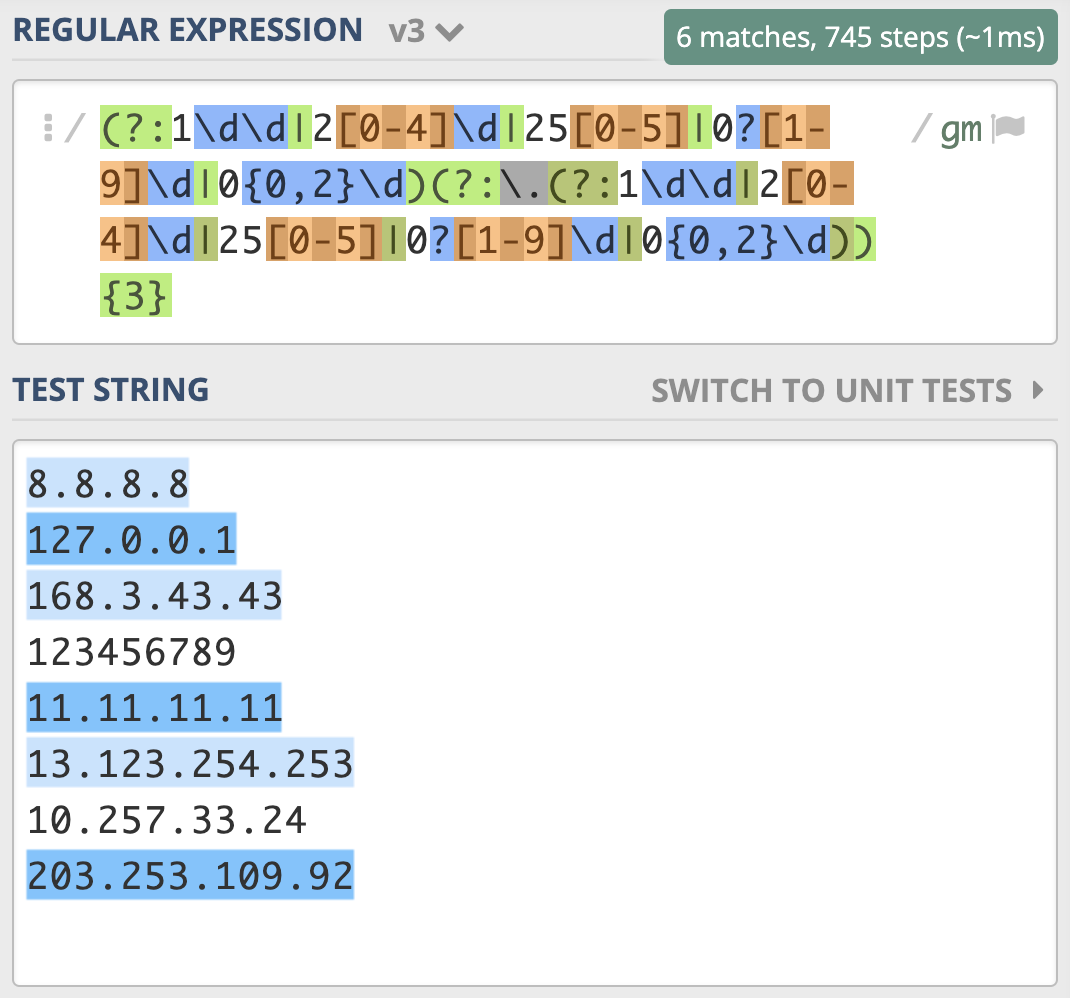The width and height of the screenshot is (1070, 998).
Task: Open the v3 version dropdown
Action: pos(426,31)
